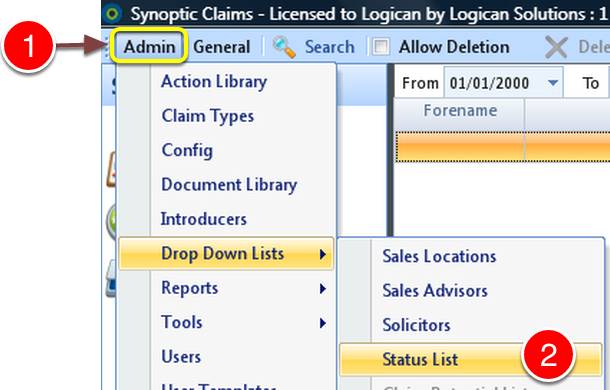Click the Search magnifier icon
The height and width of the screenshot is (390, 610).
click(284, 47)
